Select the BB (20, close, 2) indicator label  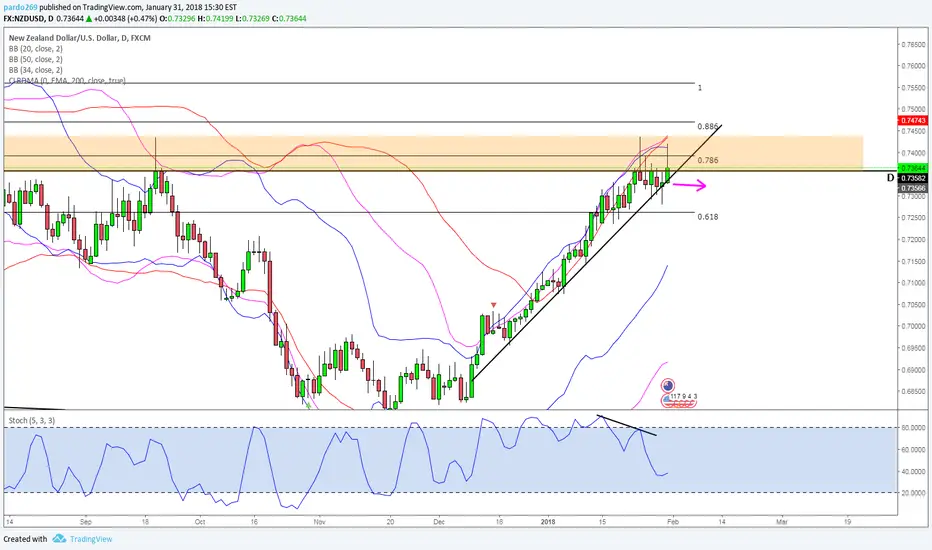[x=36, y=49]
